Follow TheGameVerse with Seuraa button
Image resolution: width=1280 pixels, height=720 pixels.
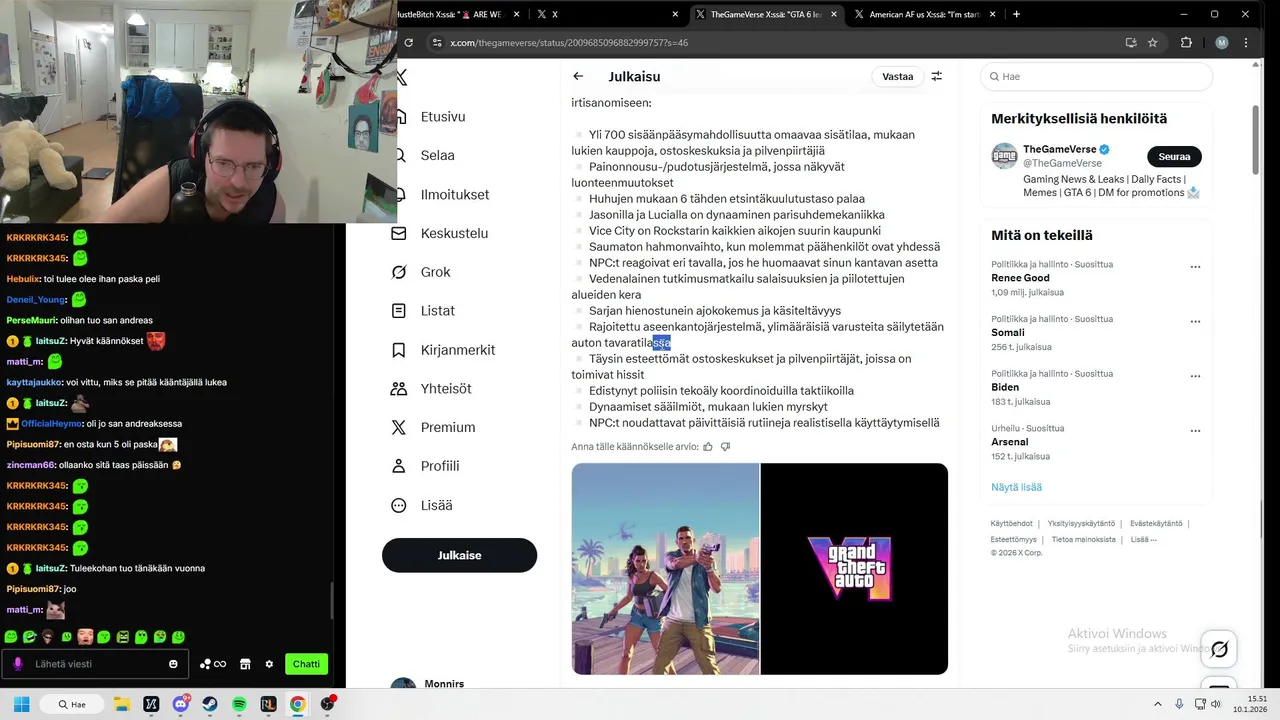pyautogui.click(x=1174, y=157)
